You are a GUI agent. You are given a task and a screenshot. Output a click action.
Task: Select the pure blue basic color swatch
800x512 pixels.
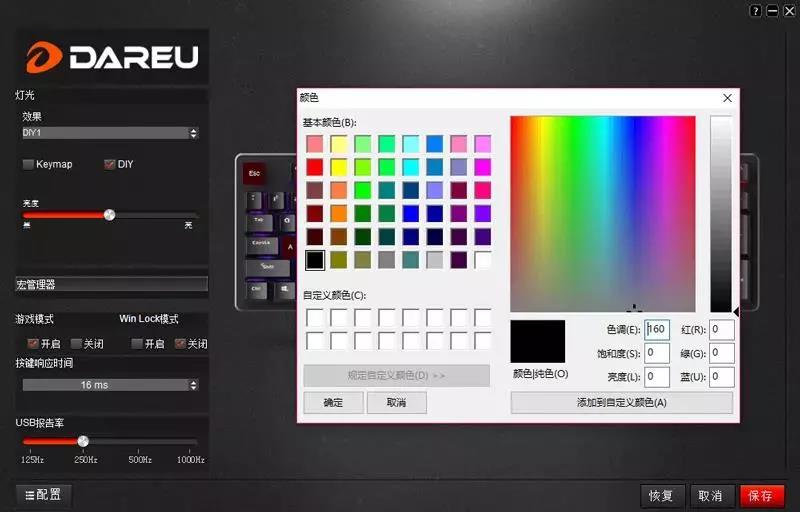(411, 214)
